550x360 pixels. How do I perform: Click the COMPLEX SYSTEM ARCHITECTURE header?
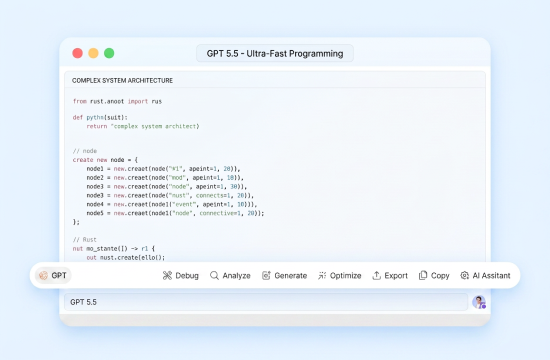(x=122, y=80)
